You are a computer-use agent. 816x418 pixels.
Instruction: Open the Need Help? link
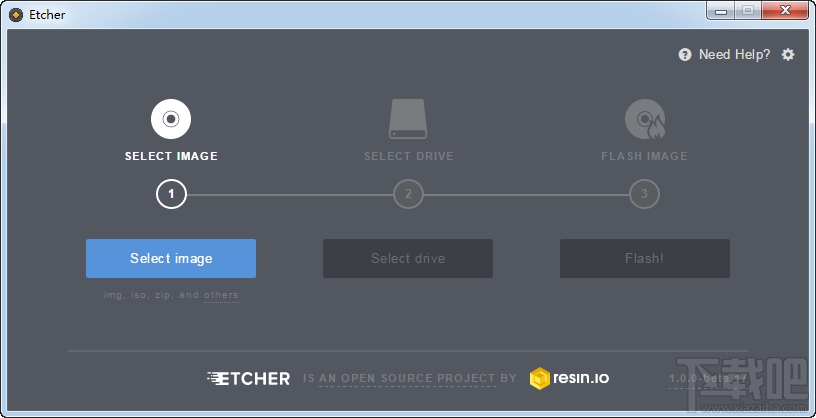click(x=734, y=54)
